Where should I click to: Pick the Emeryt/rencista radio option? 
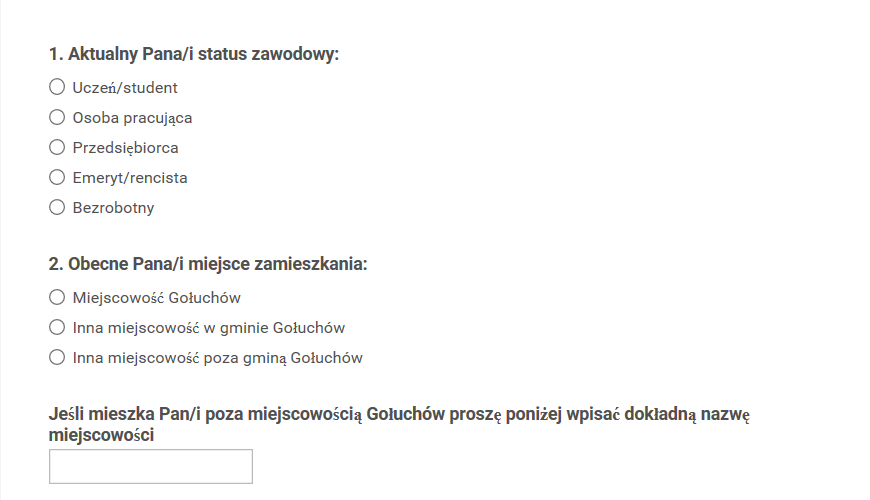[57, 177]
